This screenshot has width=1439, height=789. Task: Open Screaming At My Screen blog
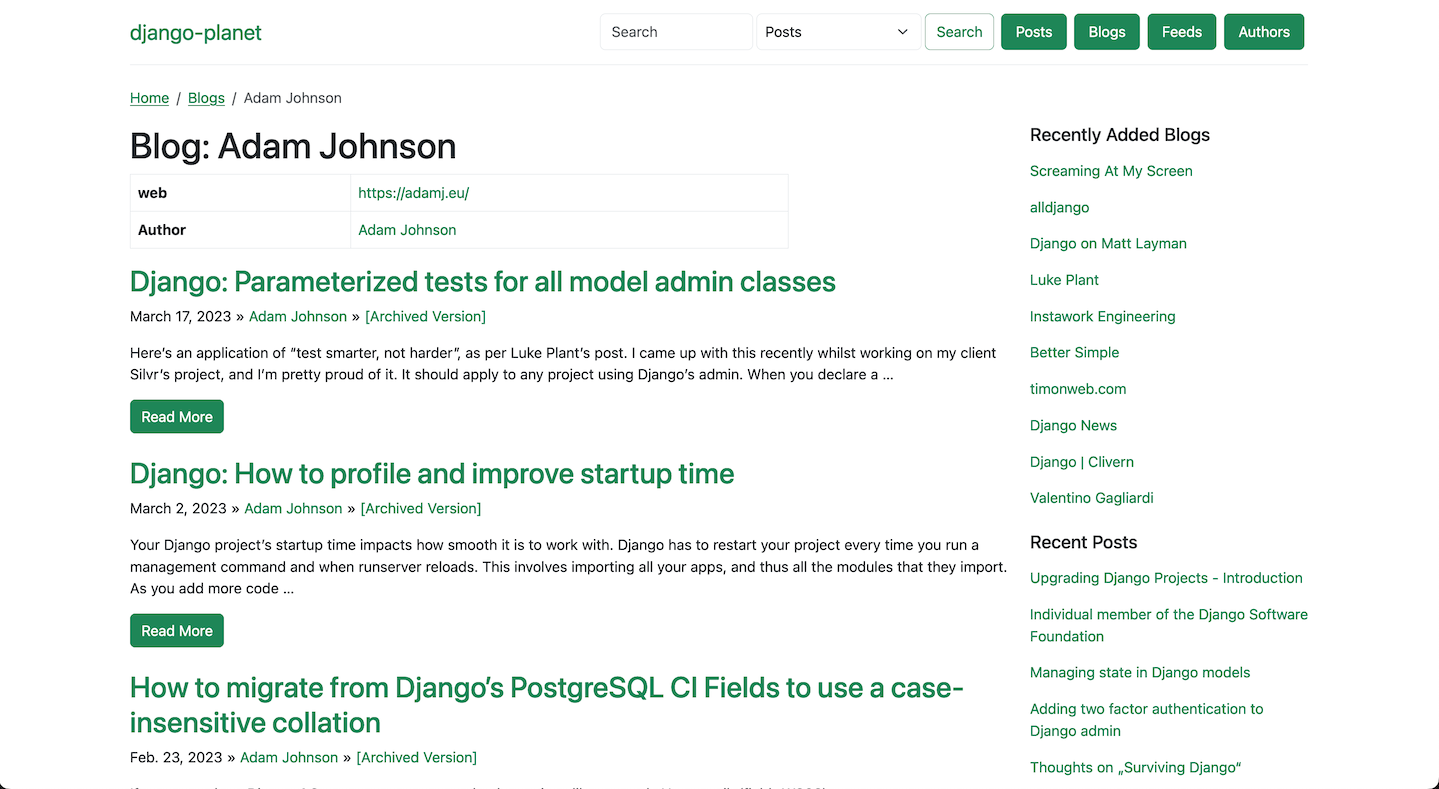click(1111, 171)
